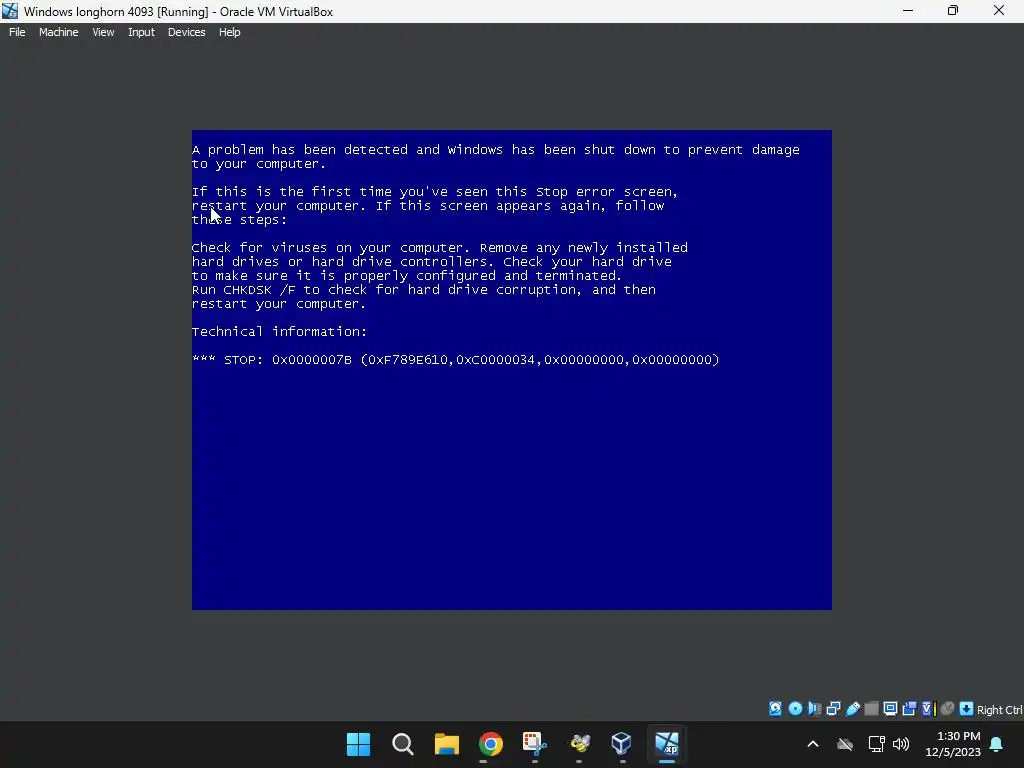This screenshot has height=768, width=1024.
Task: Click the CPU load V indicator
Action: tap(929, 709)
